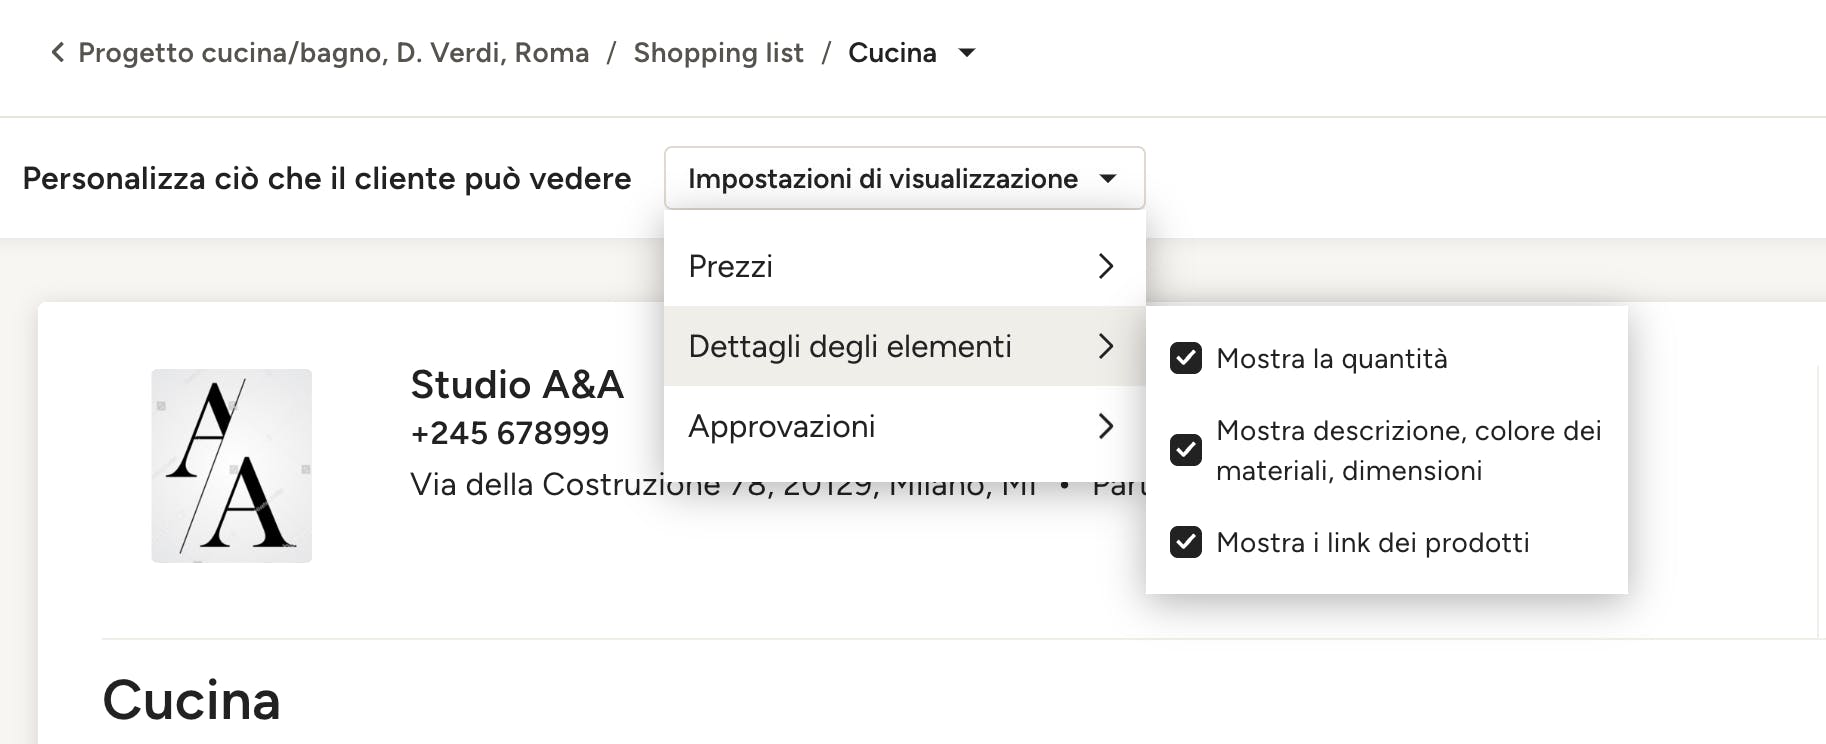Select the Prezzi menu item
1826x744 pixels.
pyautogui.click(x=904, y=266)
